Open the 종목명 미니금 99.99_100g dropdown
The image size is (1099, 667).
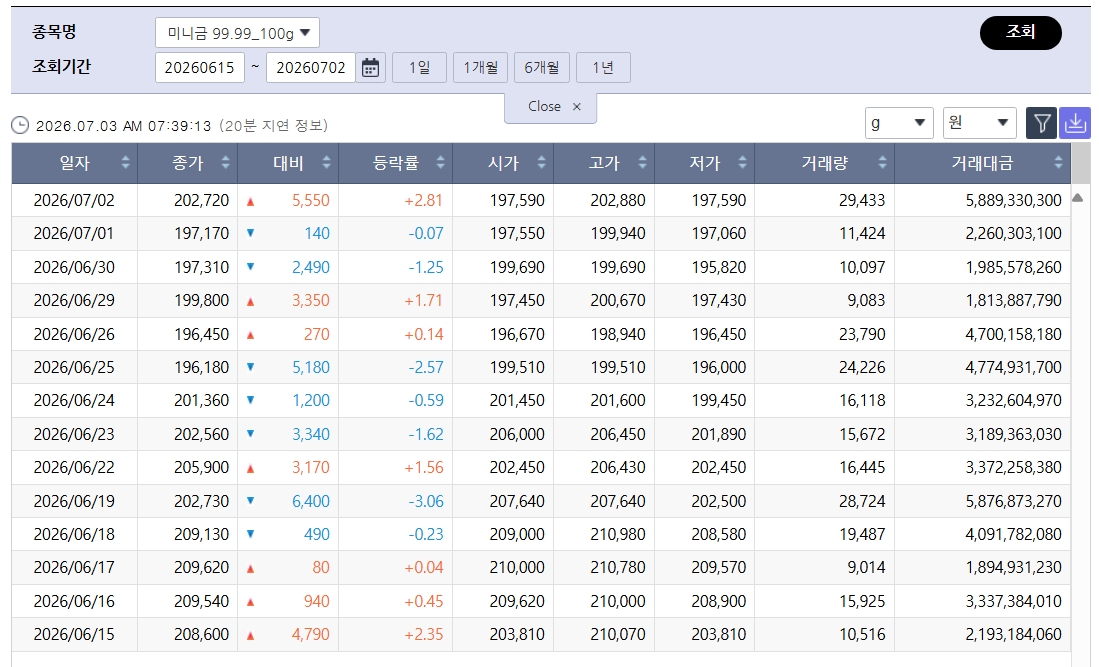pos(237,33)
